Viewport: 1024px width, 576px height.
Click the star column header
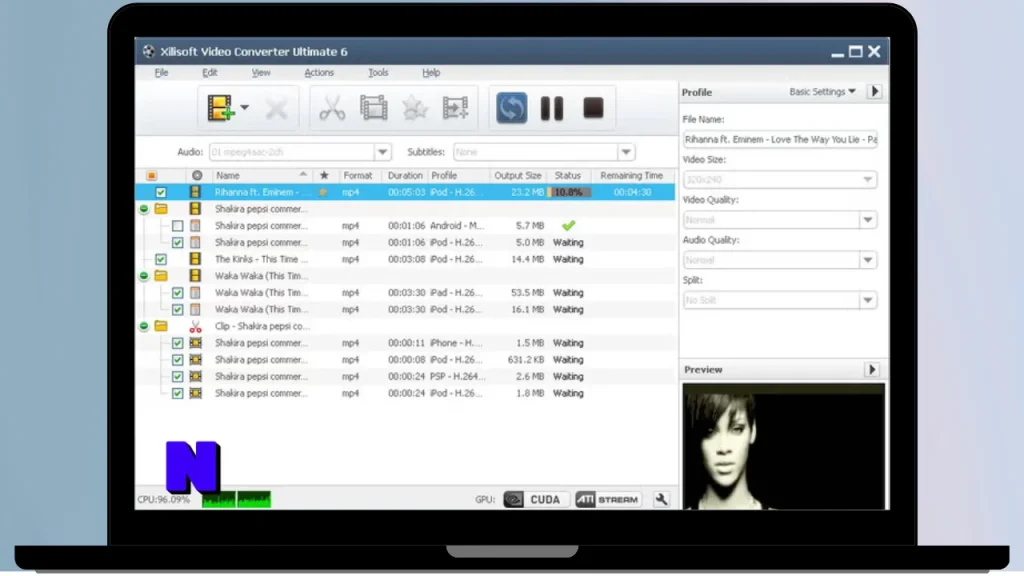coord(324,176)
